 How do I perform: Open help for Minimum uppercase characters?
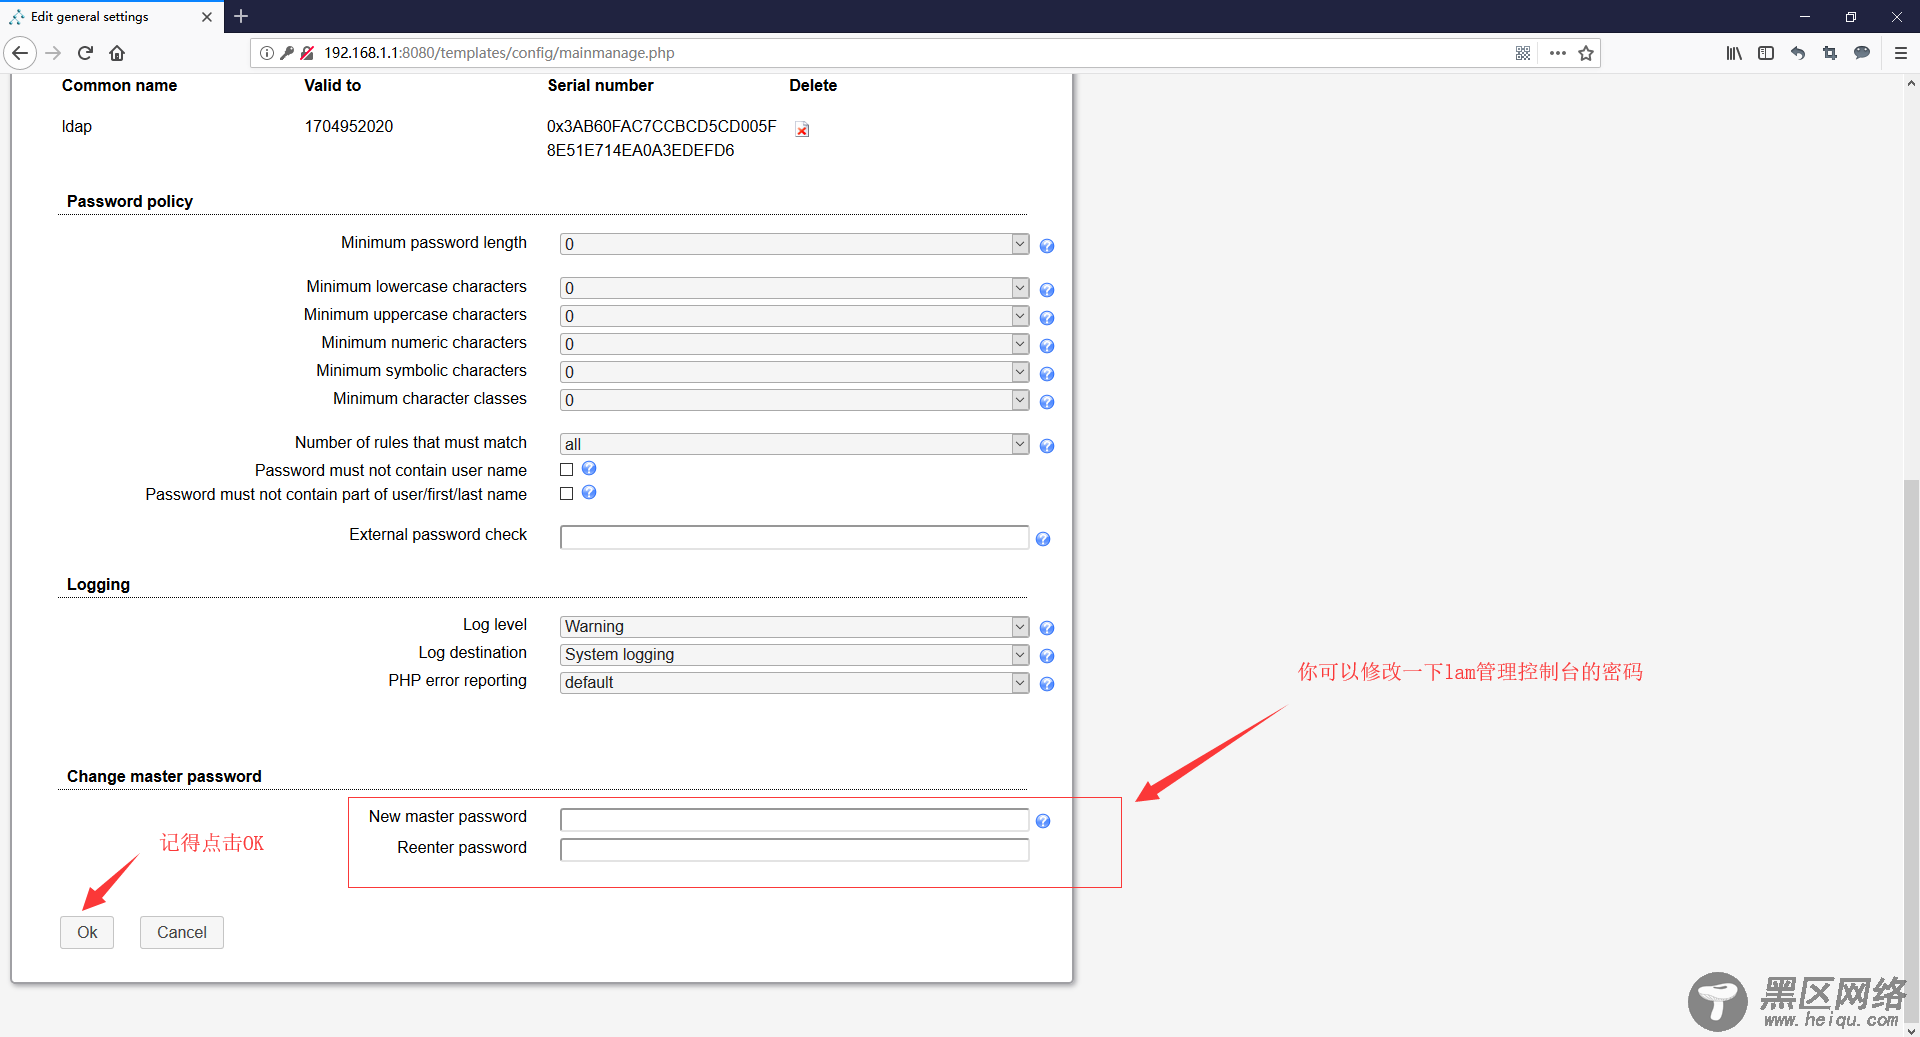(1047, 318)
